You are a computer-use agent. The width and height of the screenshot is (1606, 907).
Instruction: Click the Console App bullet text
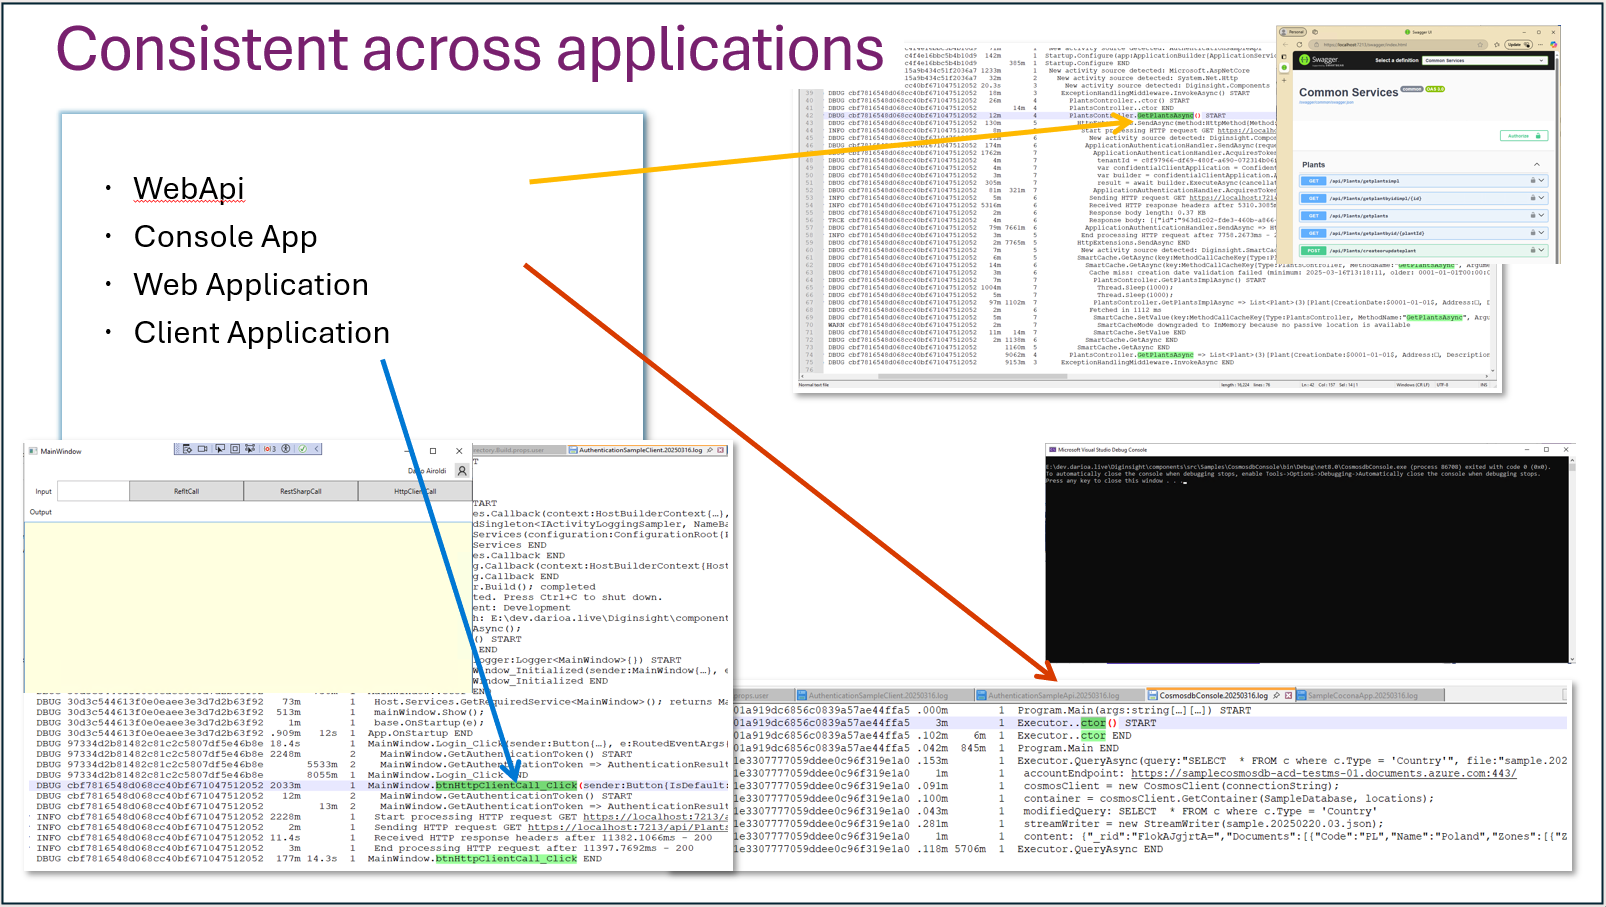pos(226,237)
